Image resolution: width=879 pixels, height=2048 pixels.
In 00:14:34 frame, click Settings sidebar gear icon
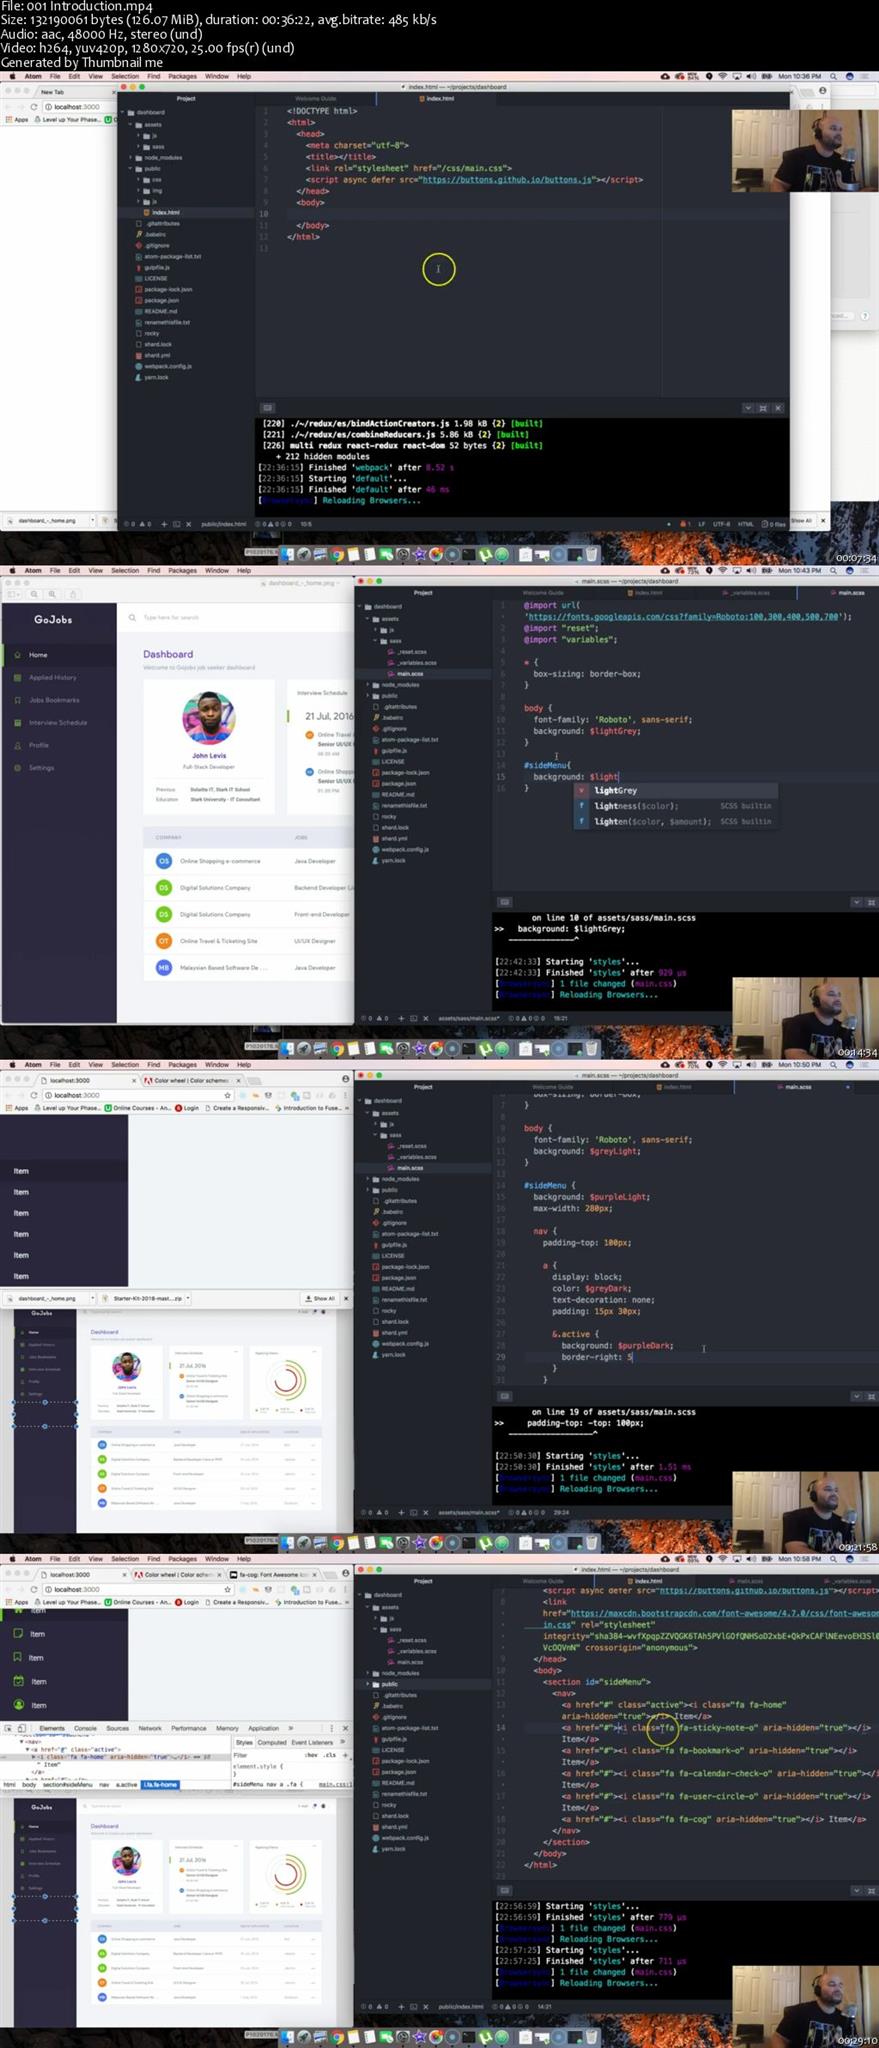pyautogui.click(x=17, y=768)
